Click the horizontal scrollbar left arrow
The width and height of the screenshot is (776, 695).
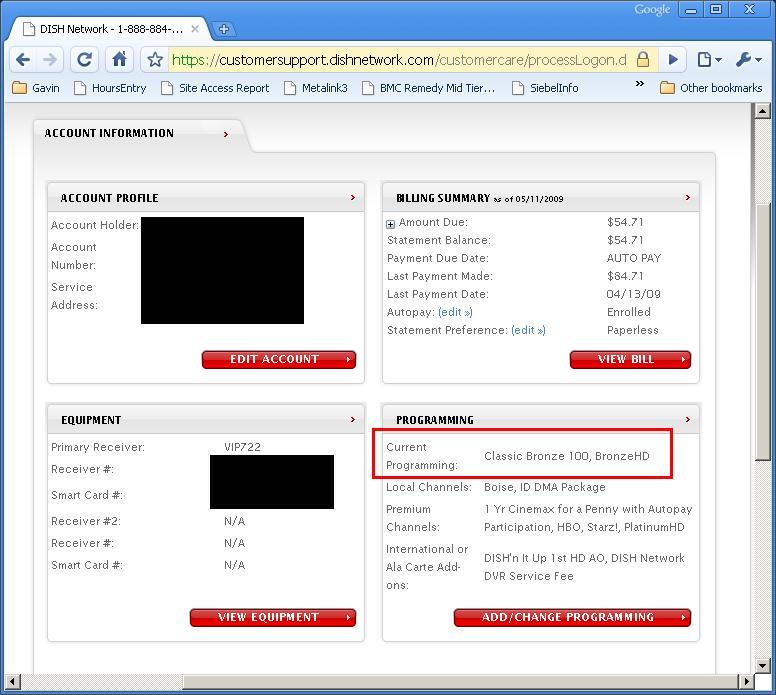pos(13,682)
